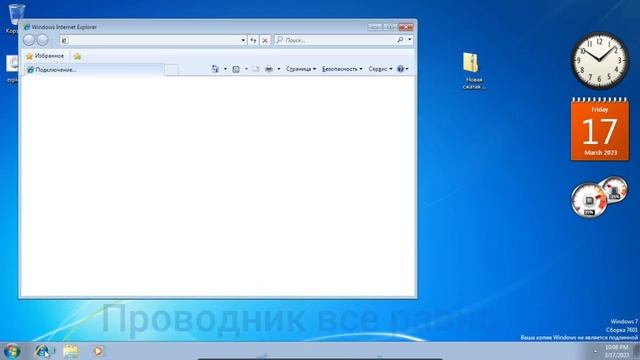640x360 pixels.
Task: Click the taskbar clock showing 10:08 PM
Action: pyautogui.click(x=617, y=351)
